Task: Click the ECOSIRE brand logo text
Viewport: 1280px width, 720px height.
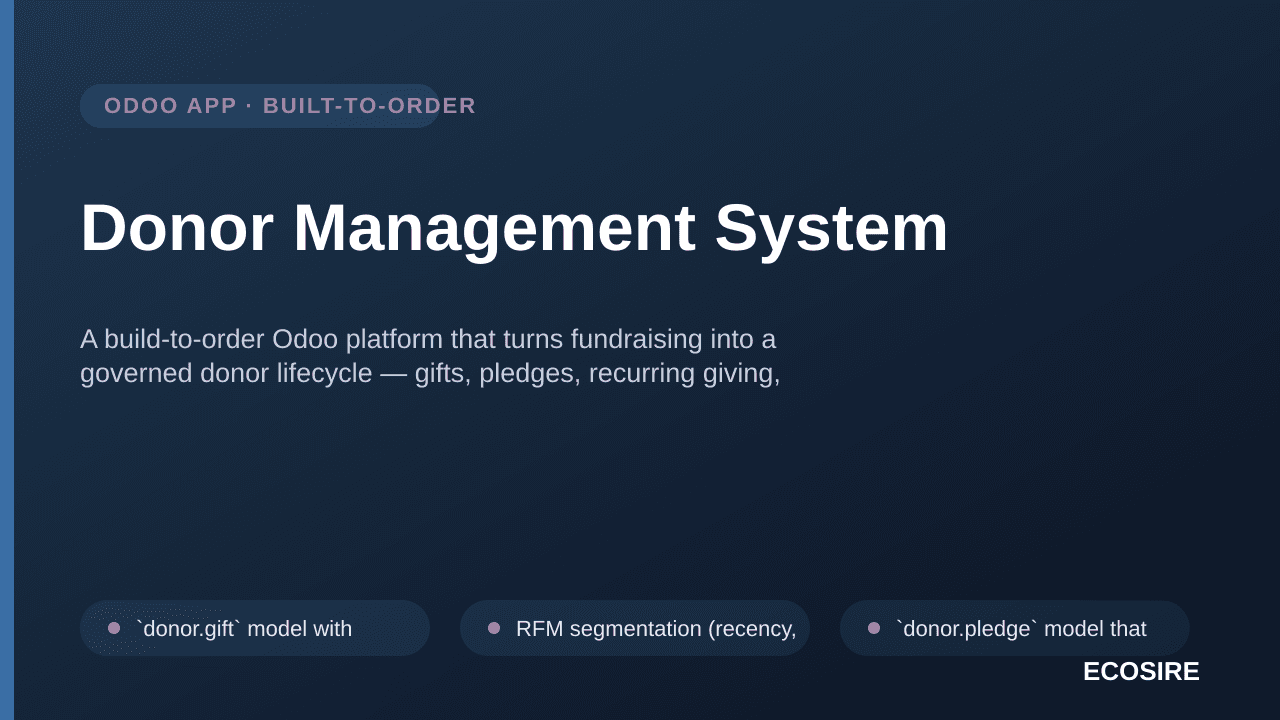Action: [x=1141, y=672]
